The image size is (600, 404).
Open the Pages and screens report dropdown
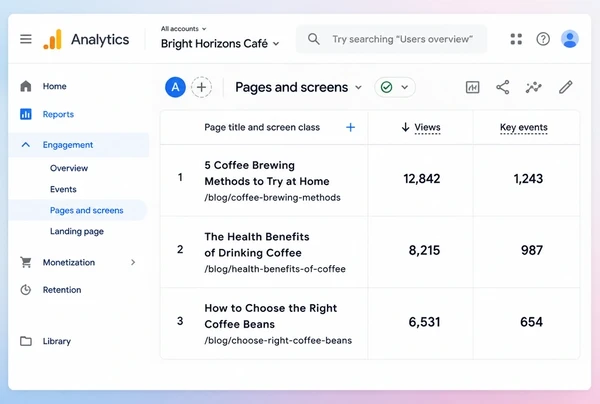(x=298, y=87)
